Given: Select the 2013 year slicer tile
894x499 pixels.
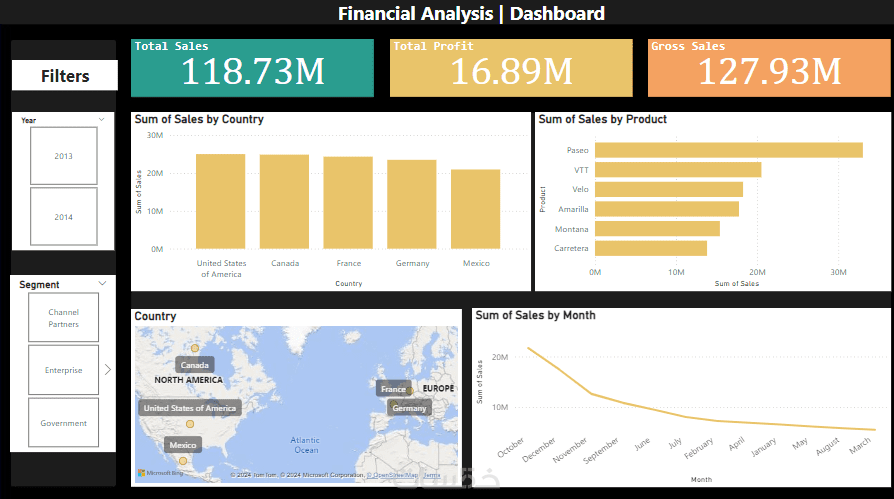Looking at the screenshot, I should point(63,156).
